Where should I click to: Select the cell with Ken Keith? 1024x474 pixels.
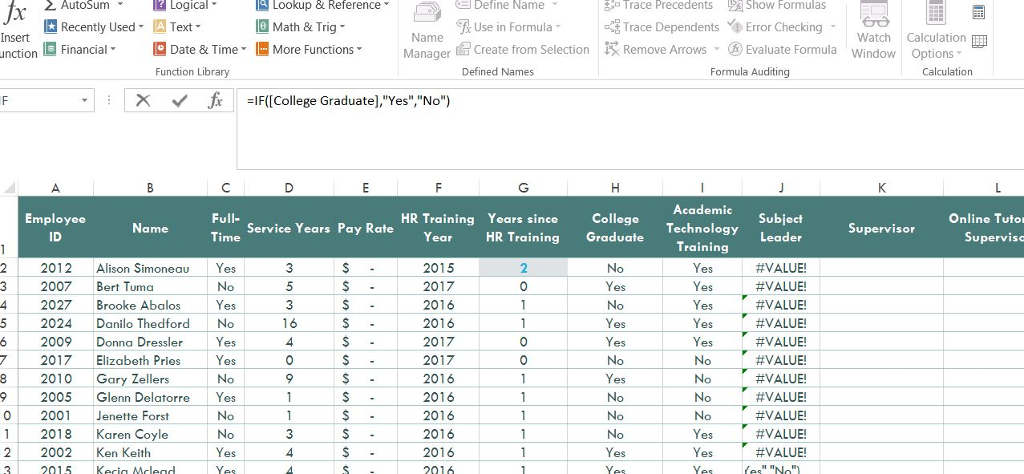(150, 452)
